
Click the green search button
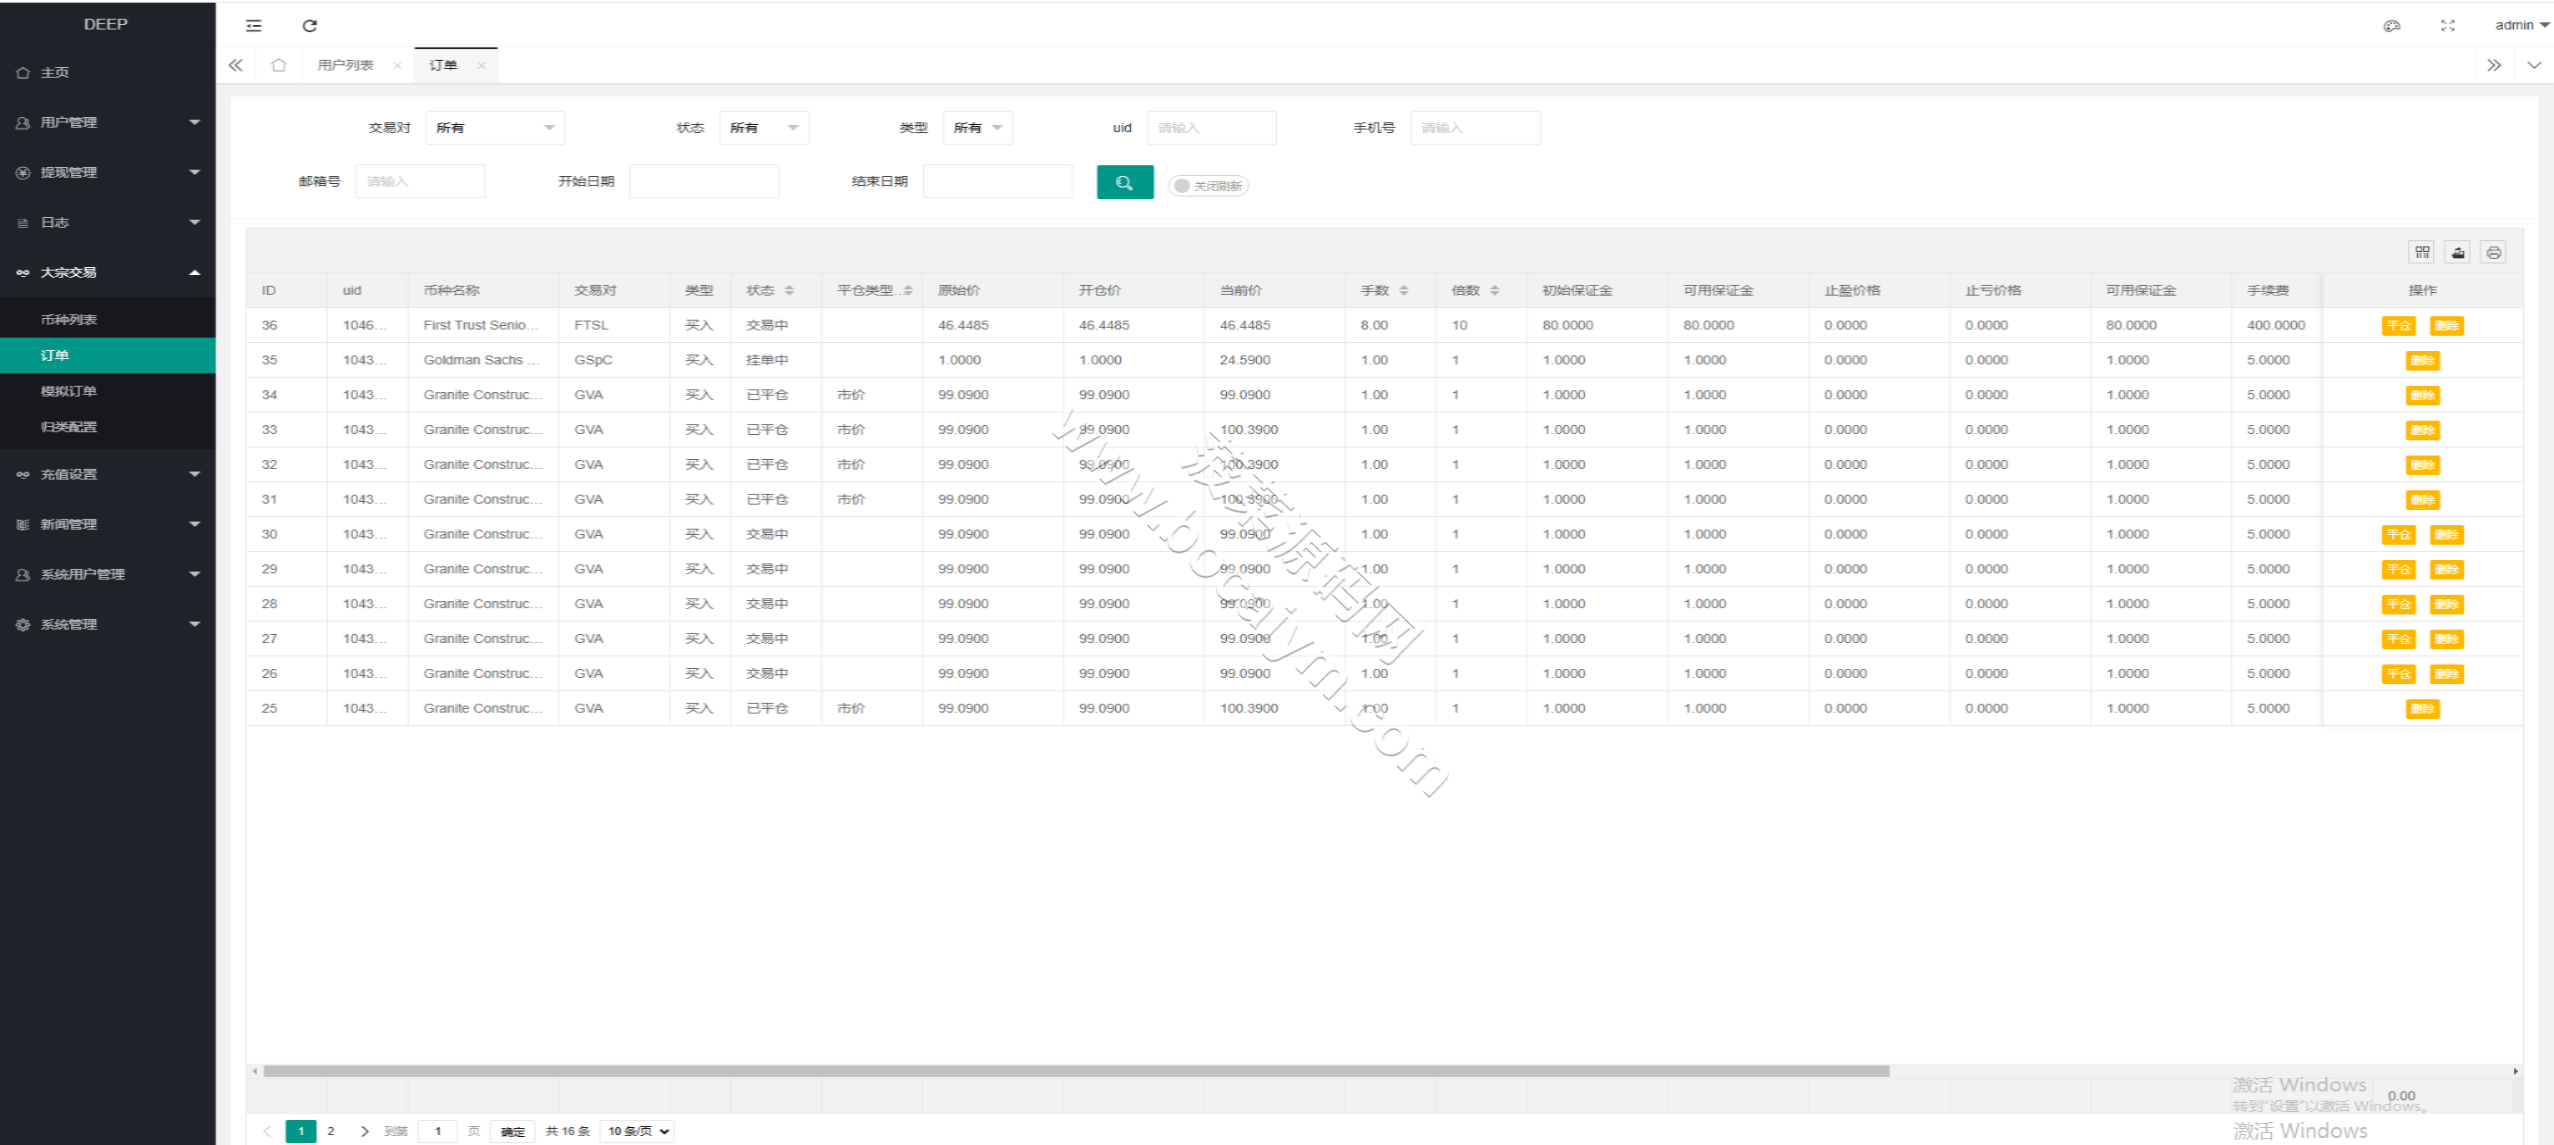(1125, 182)
